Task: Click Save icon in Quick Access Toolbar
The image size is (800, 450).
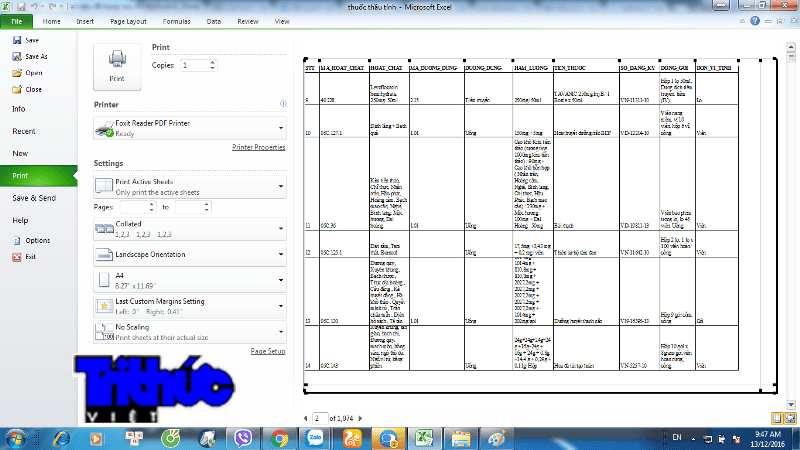Action: pos(21,7)
